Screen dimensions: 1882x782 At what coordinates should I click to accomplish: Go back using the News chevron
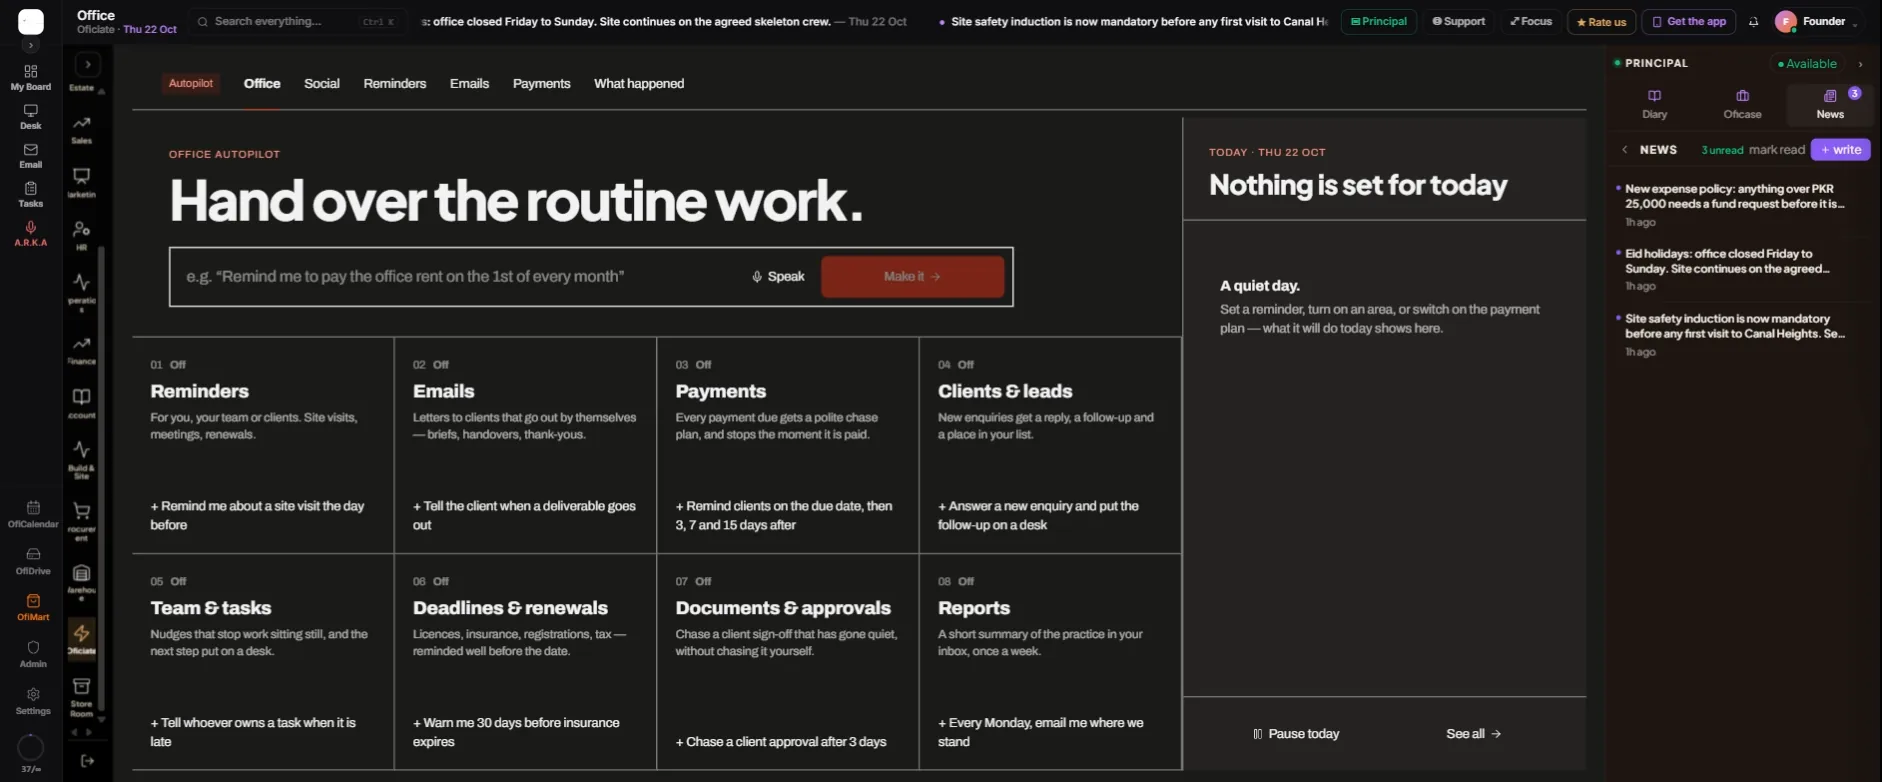[x=1625, y=150]
